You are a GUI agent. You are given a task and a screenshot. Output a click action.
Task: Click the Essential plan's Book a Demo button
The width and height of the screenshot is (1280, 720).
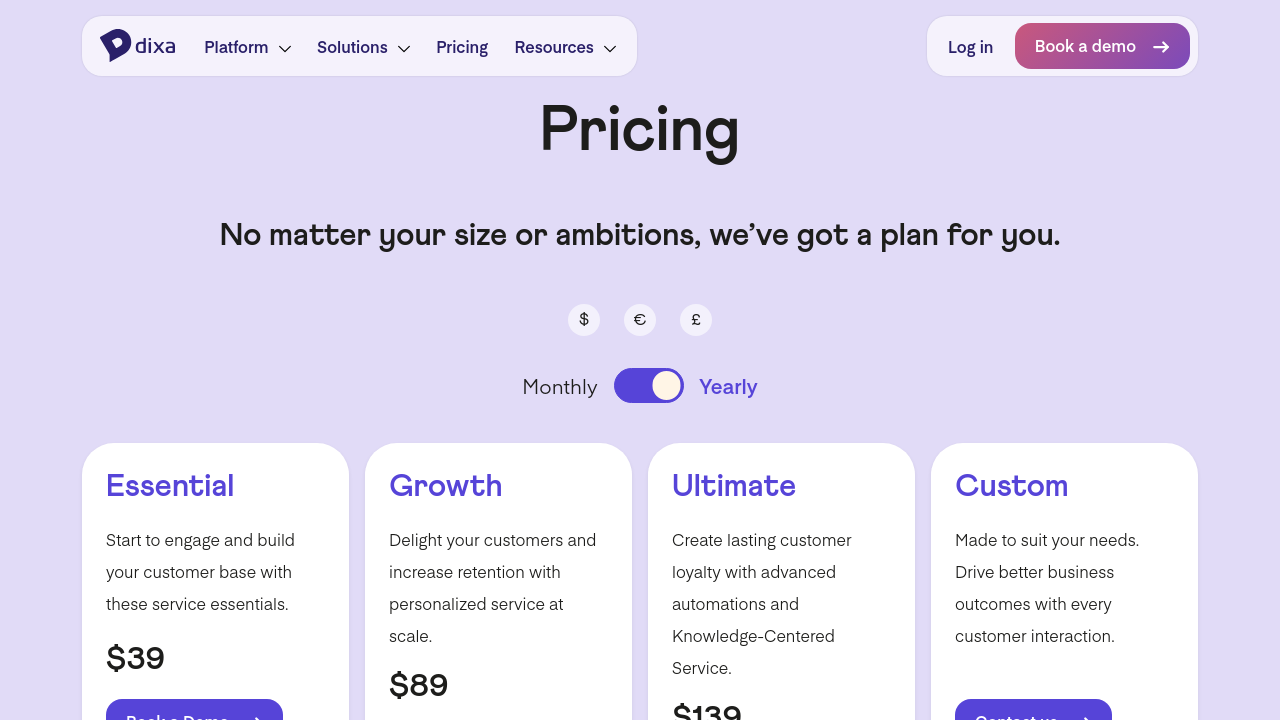[x=194, y=711]
